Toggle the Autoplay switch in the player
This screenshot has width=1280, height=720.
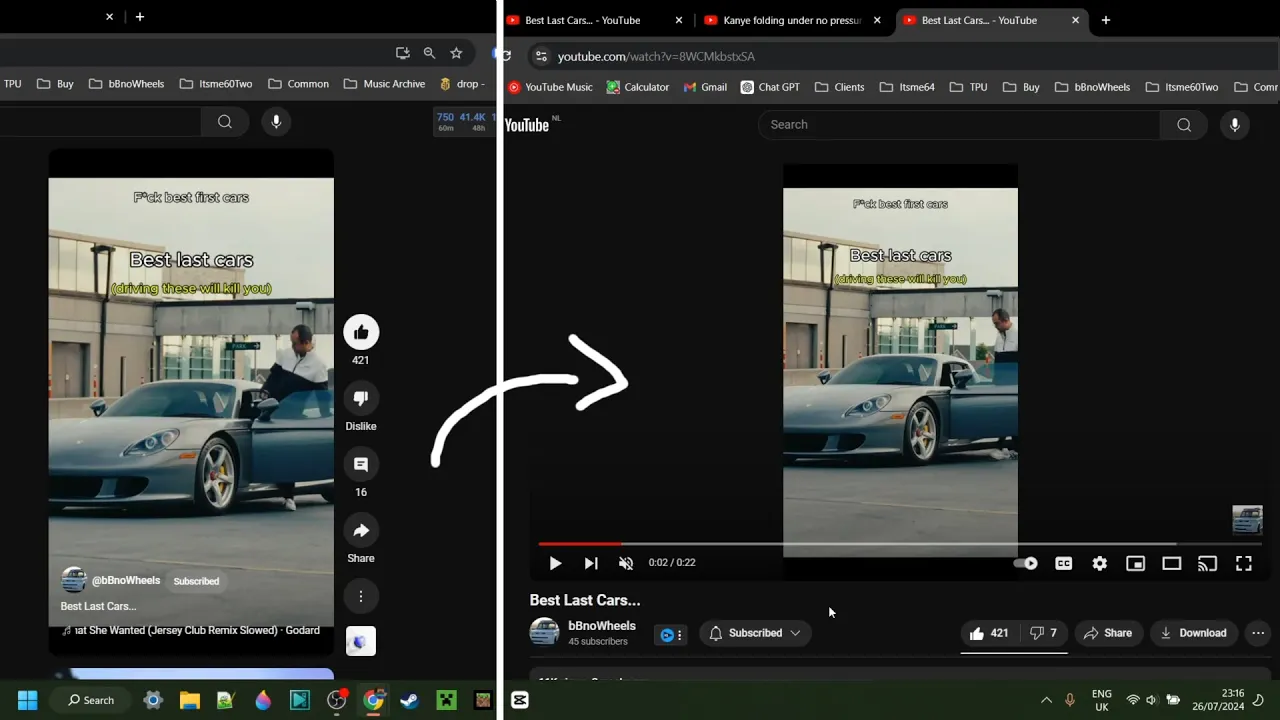pos(1026,563)
